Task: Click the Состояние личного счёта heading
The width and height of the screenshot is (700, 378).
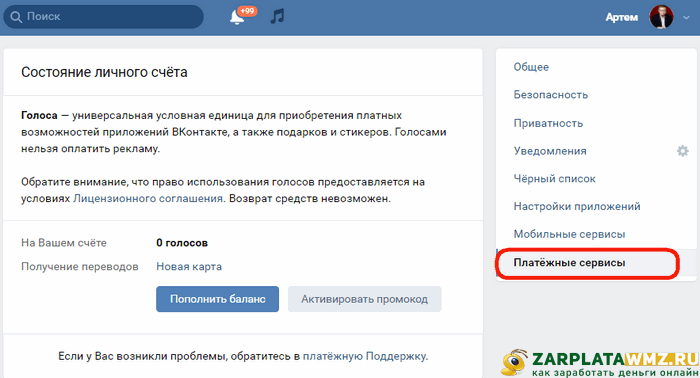Action: coord(104,72)
